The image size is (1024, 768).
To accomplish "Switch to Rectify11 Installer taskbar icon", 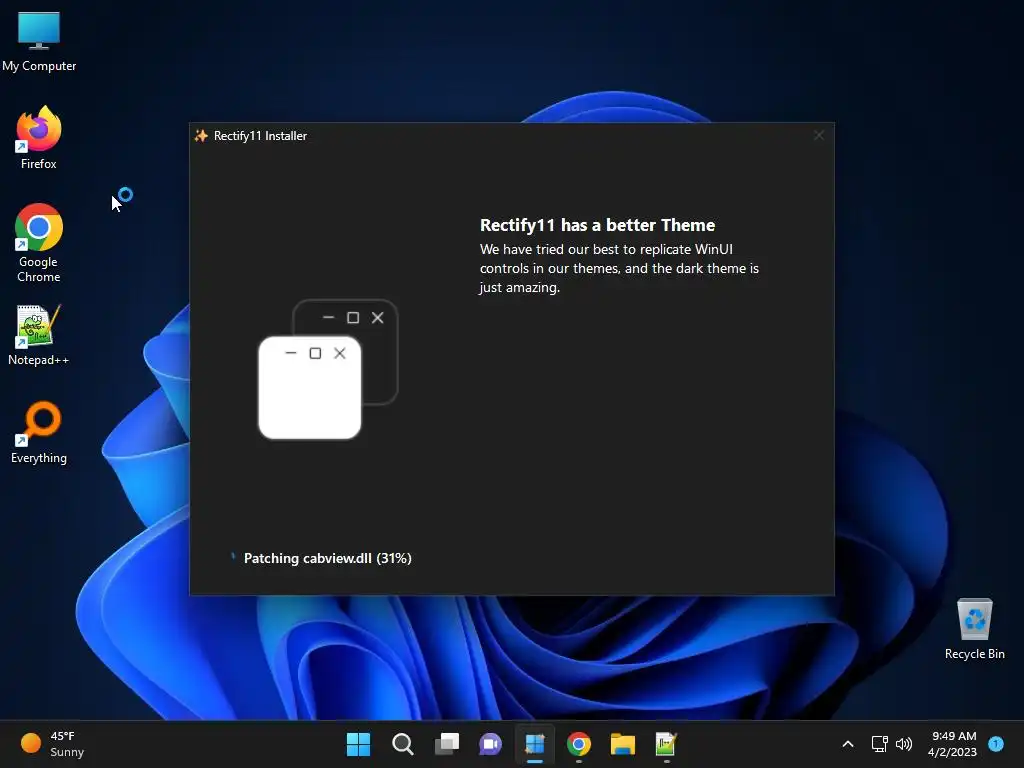I will (x=535, y=744).
